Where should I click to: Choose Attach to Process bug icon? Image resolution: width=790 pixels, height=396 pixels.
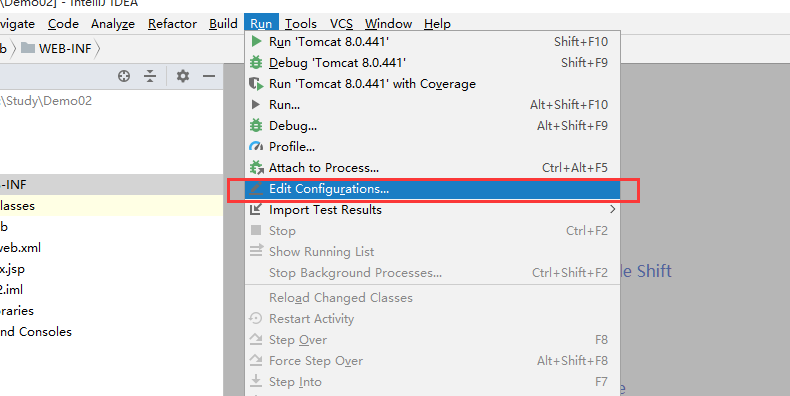point(256,167)
